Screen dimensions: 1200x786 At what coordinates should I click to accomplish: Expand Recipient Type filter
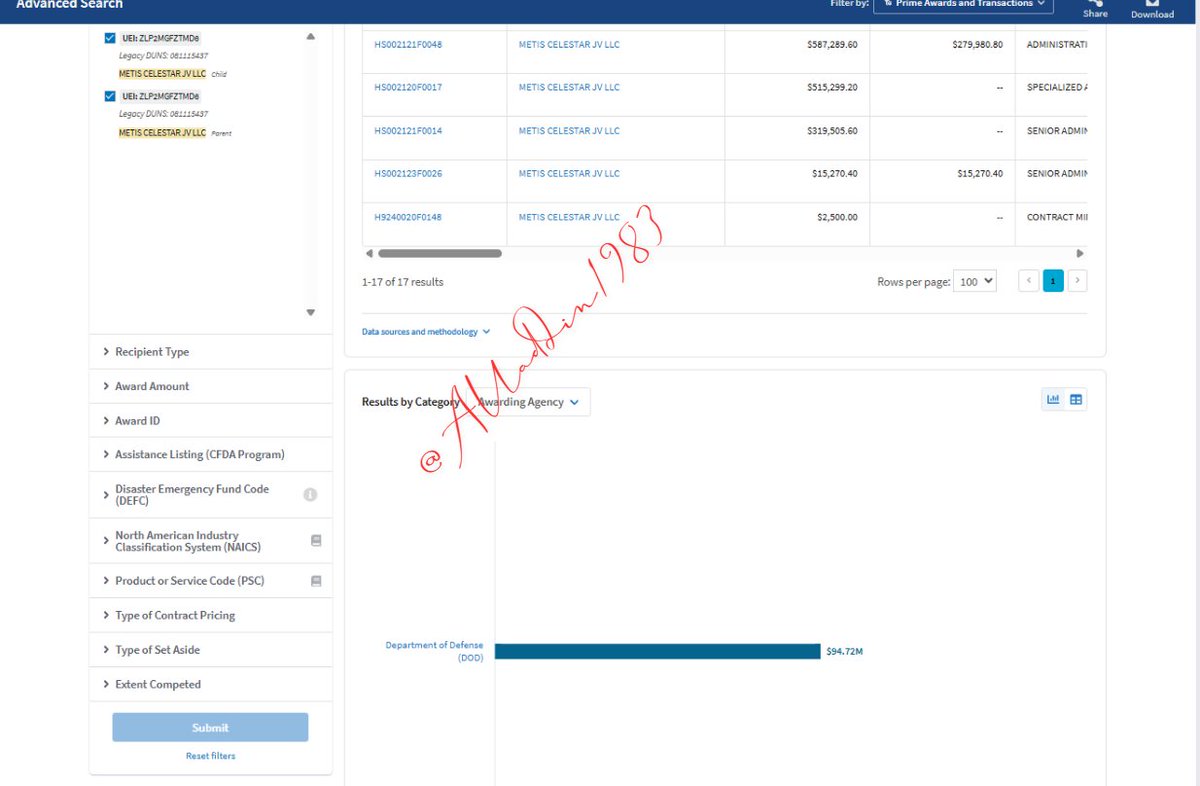pos(210,352)
